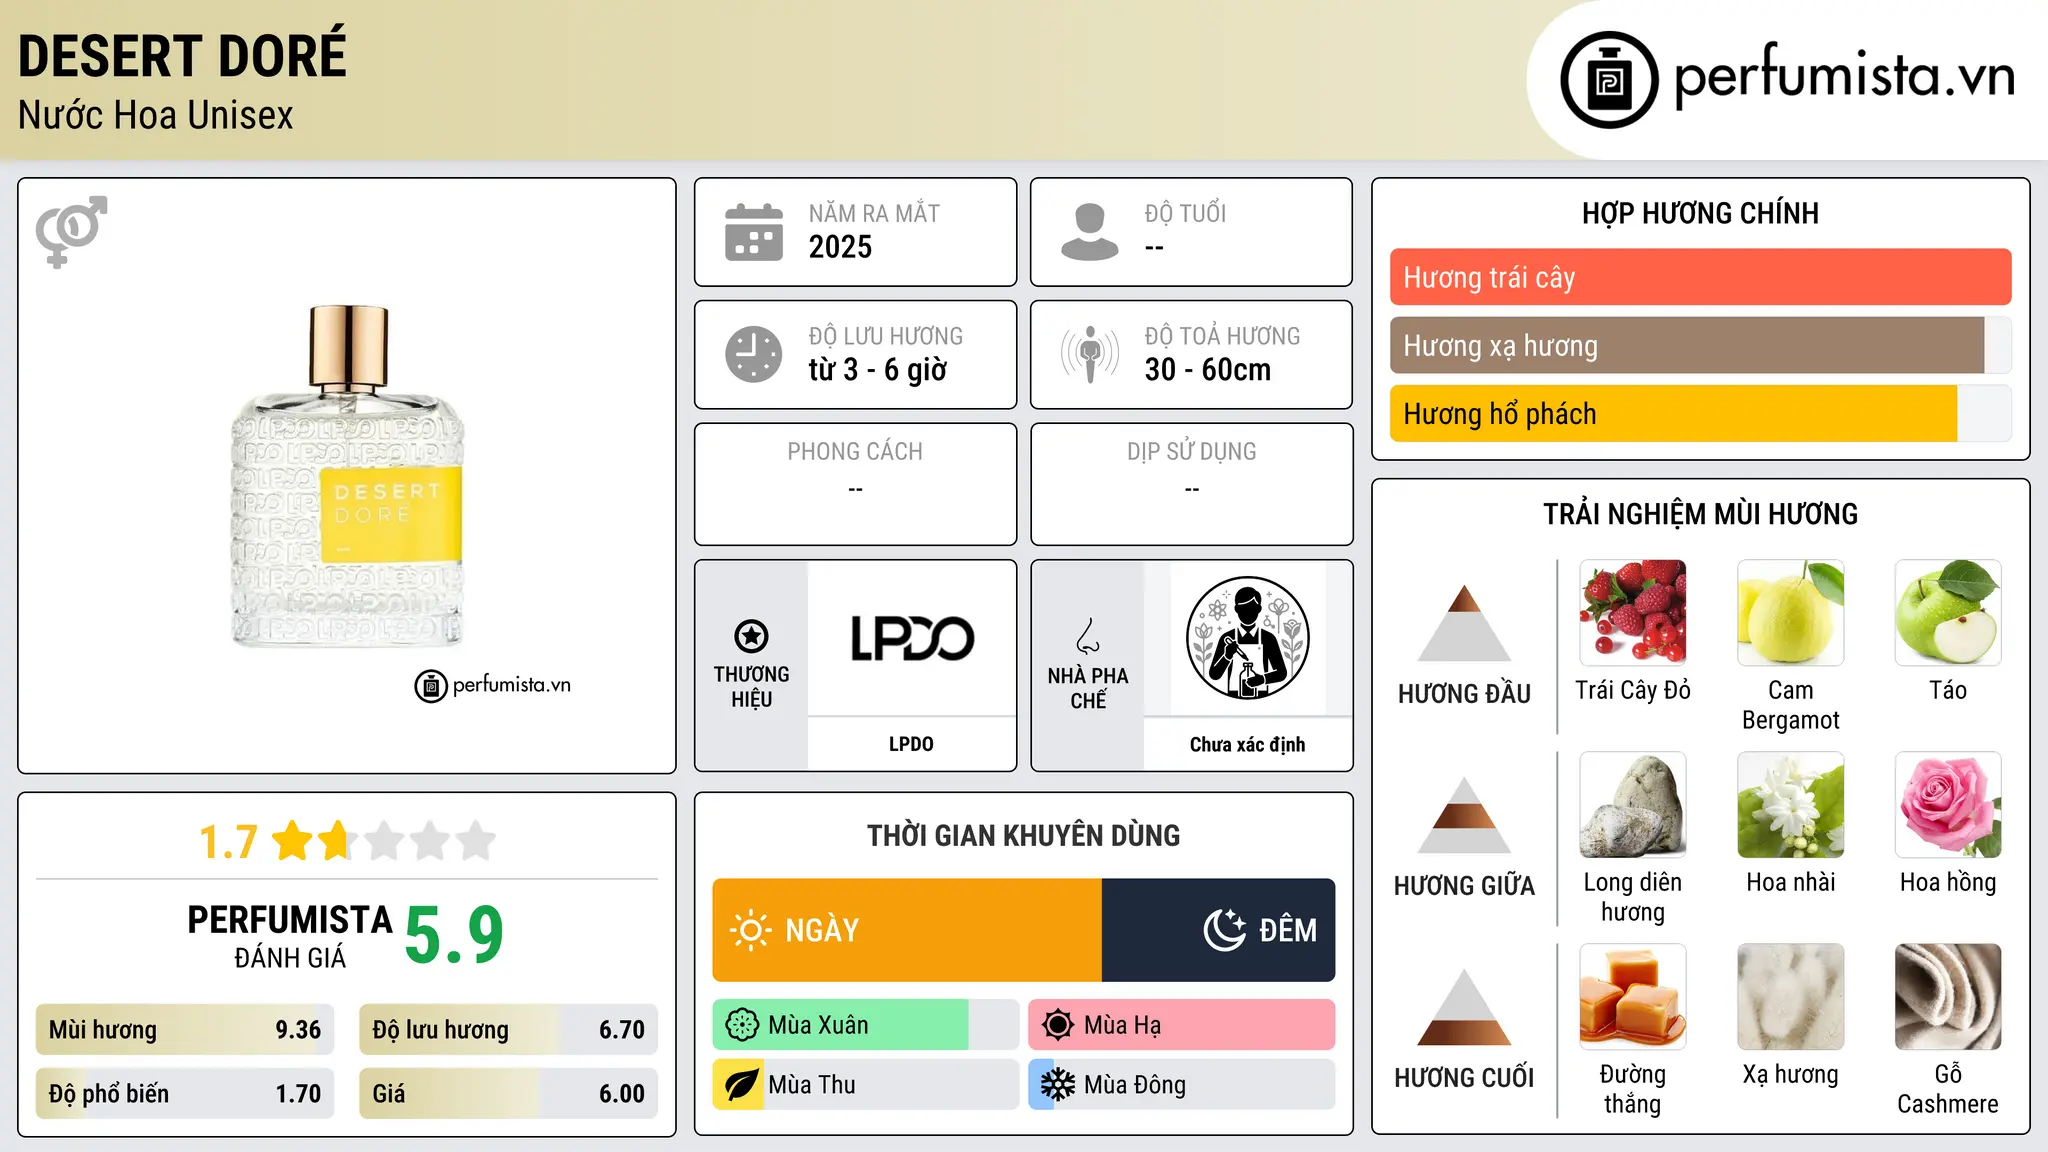The height and width of the screenshot is (1152, 2048).
Task: Click the HỢP HƯƠNG CHÍNH heading
Action: pyautogui.click(x=1700, y=213)
